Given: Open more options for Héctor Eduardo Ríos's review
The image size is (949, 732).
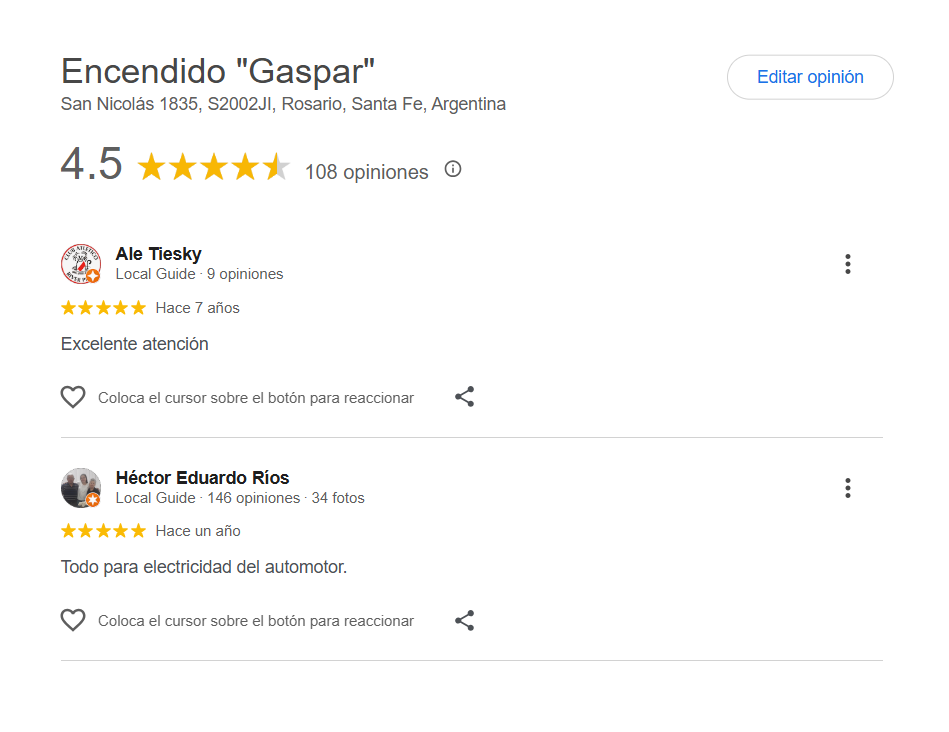Looking at the screenshot, I should click(847, 488).
